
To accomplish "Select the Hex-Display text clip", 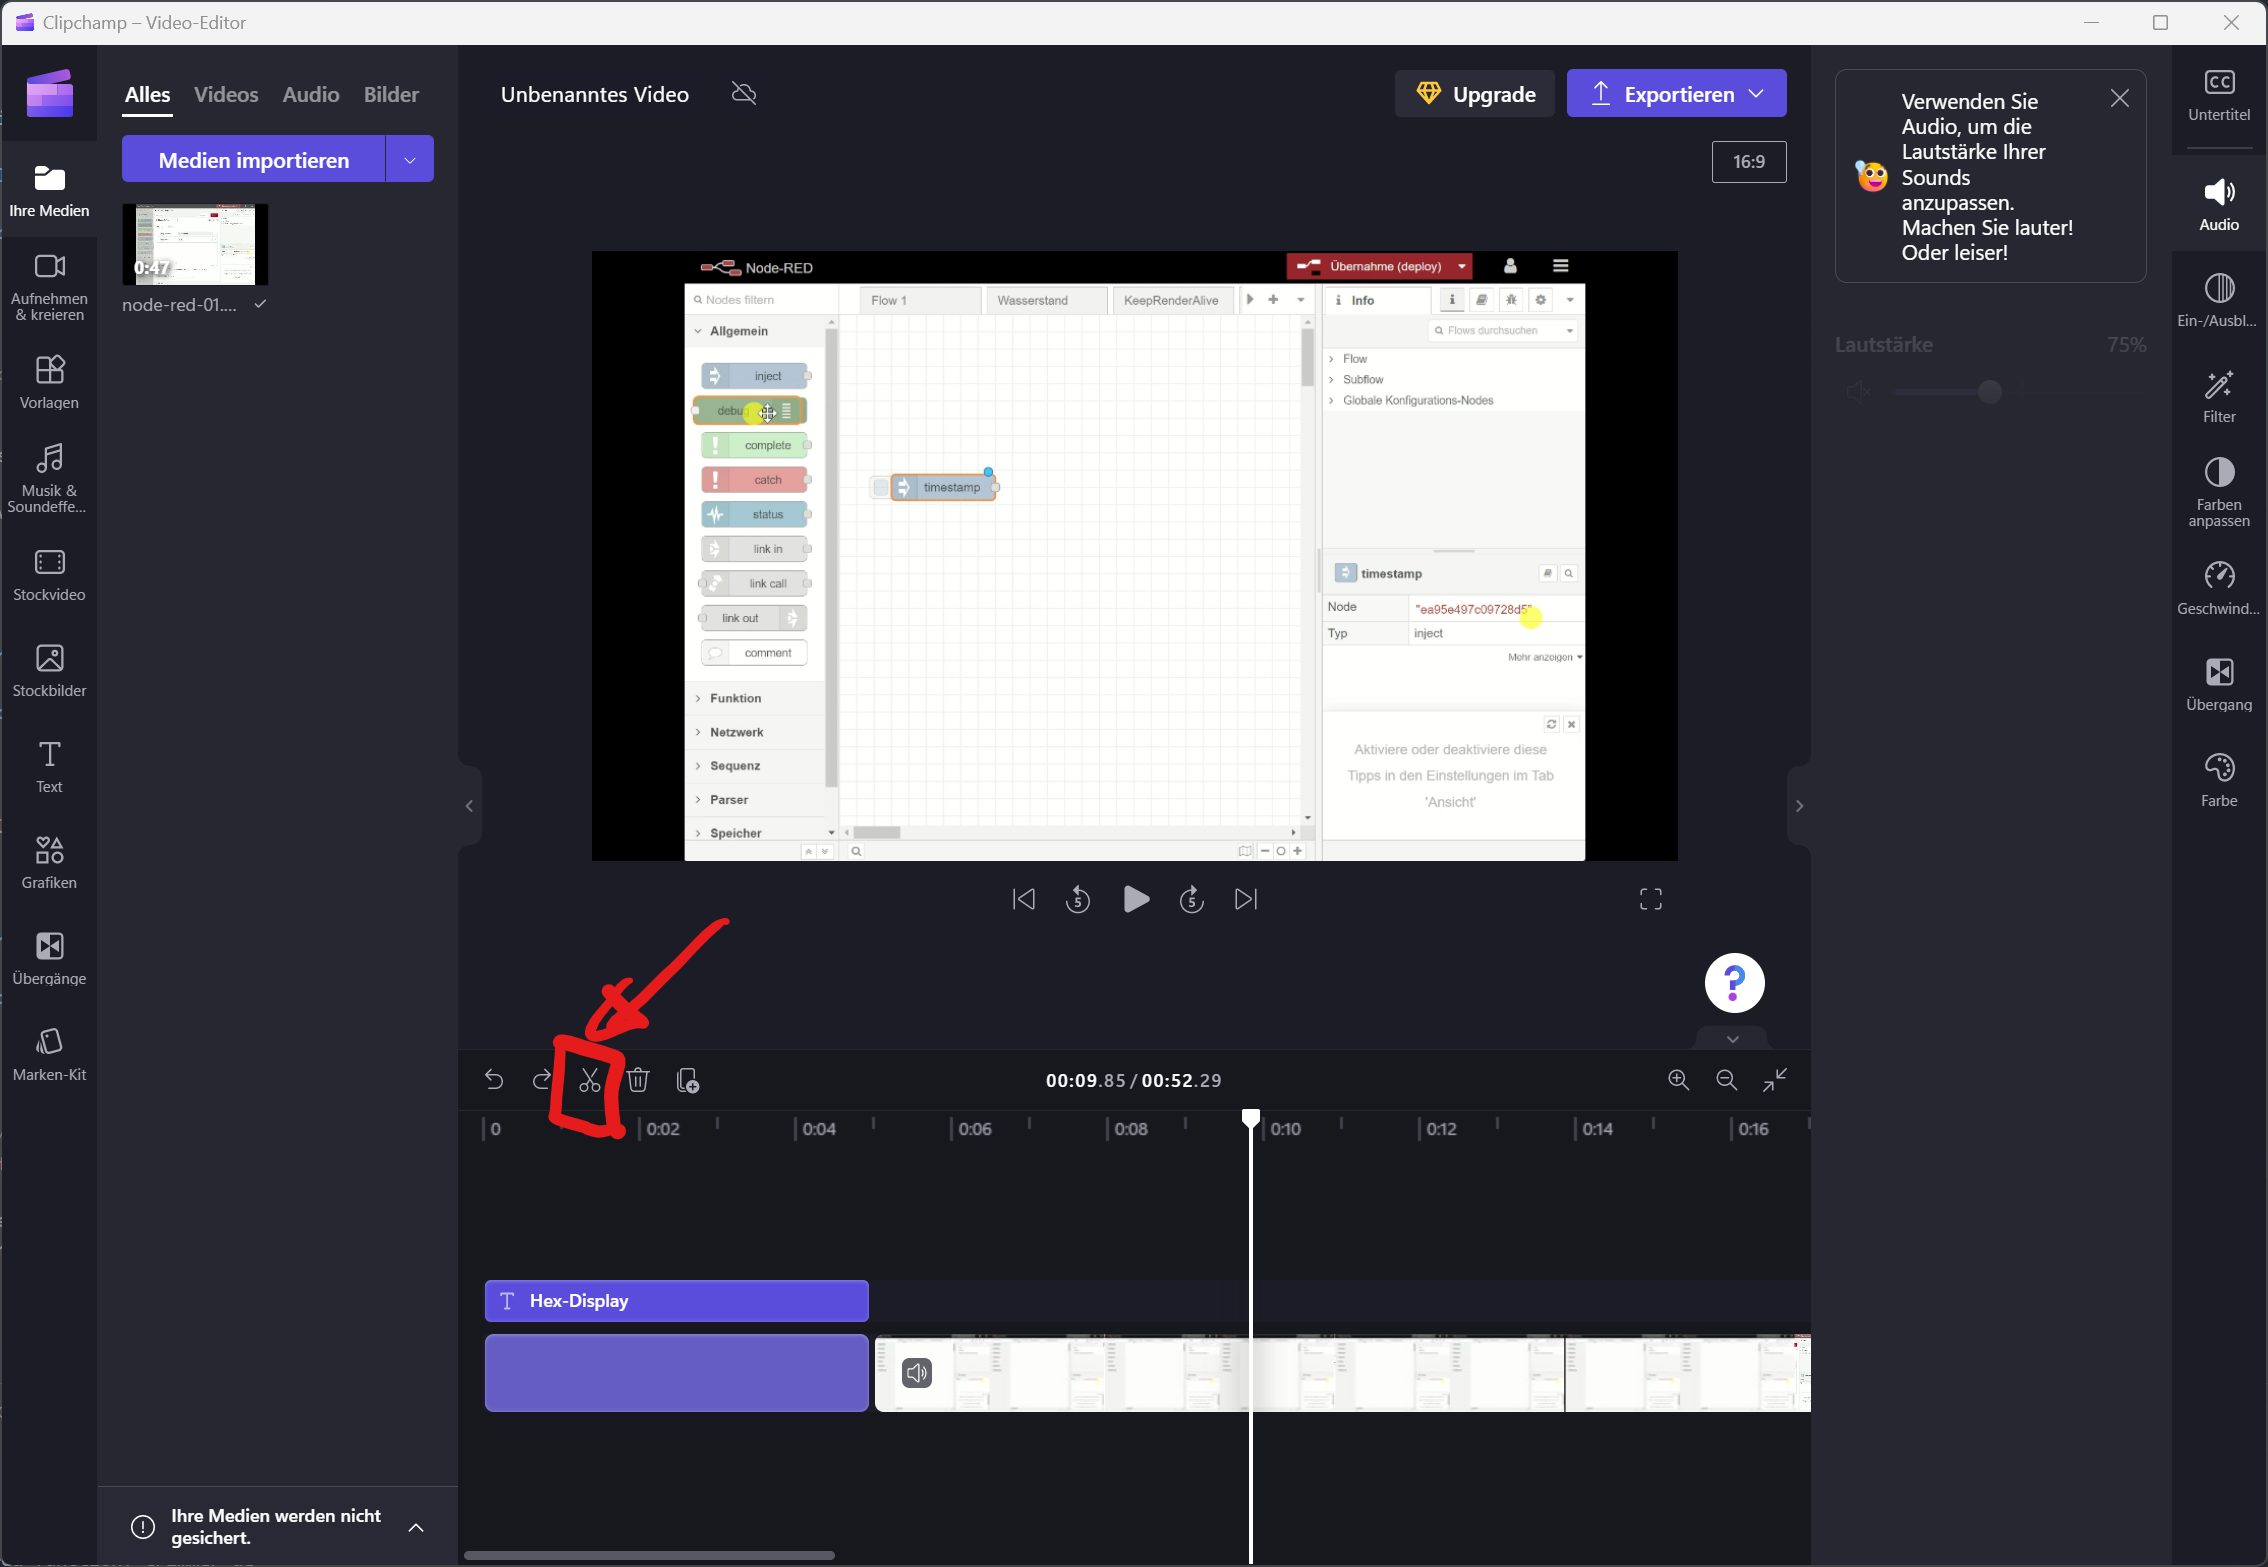I will (676, 1301).
